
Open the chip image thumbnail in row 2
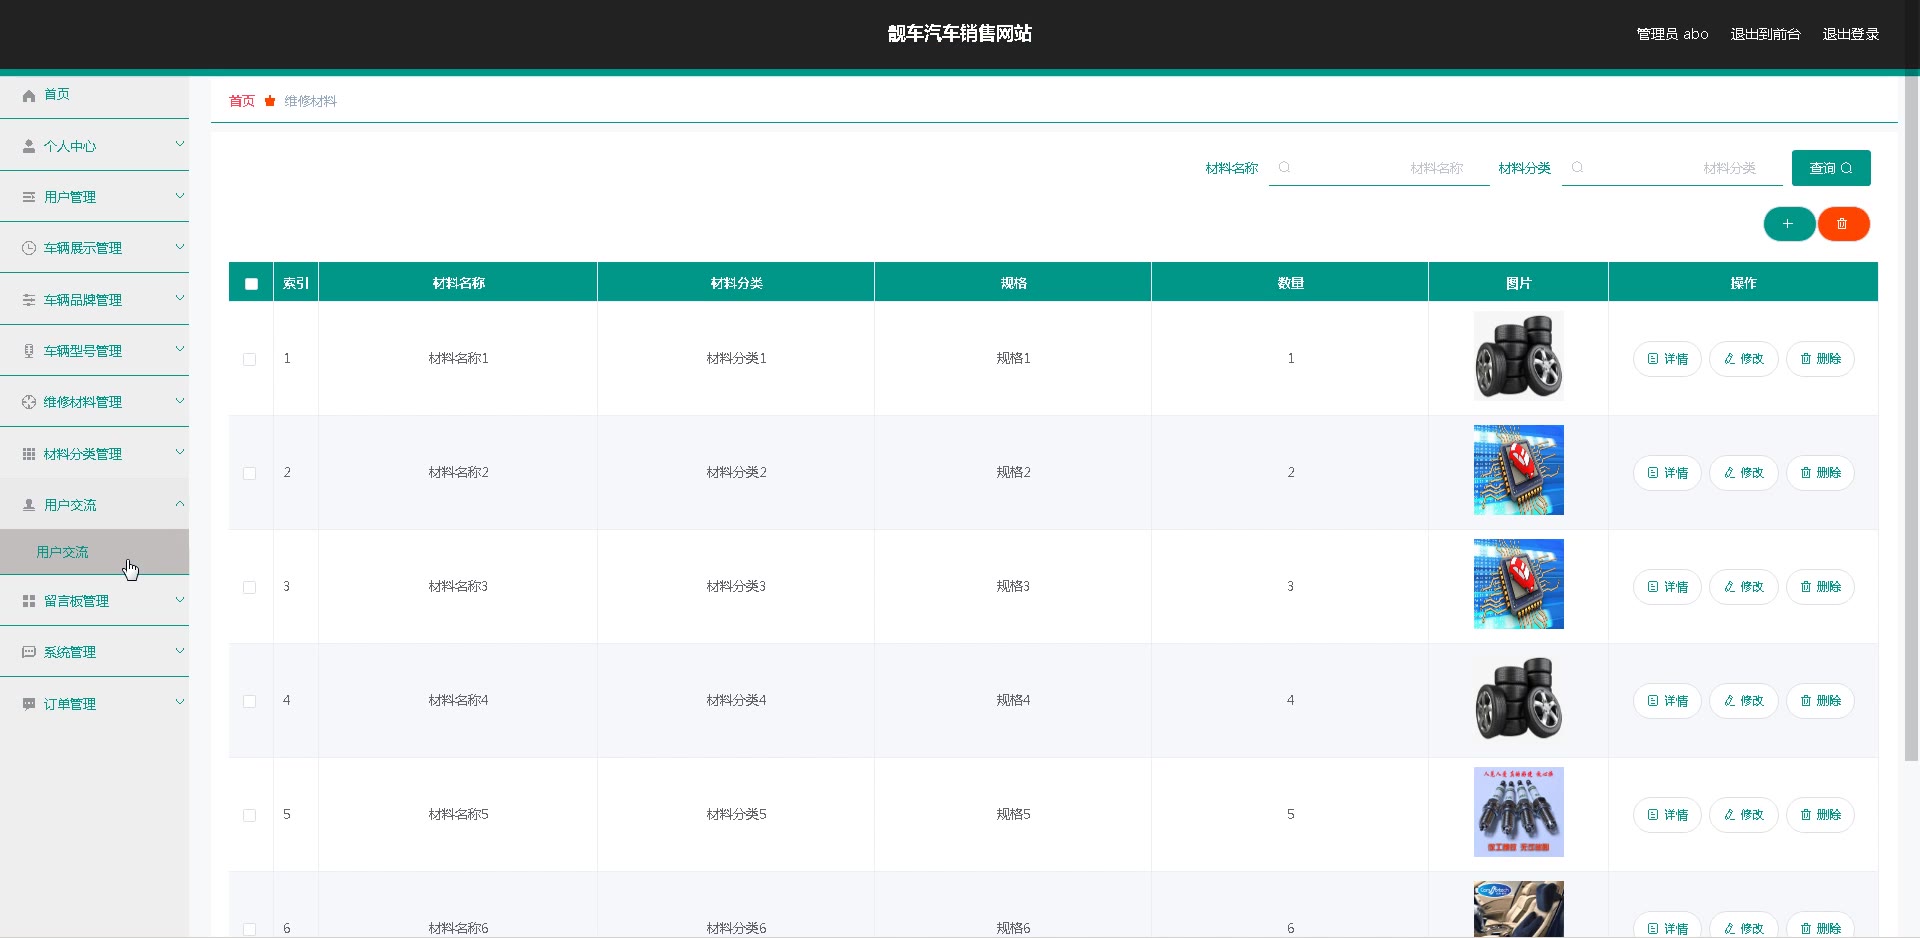tap(1518, 470)
